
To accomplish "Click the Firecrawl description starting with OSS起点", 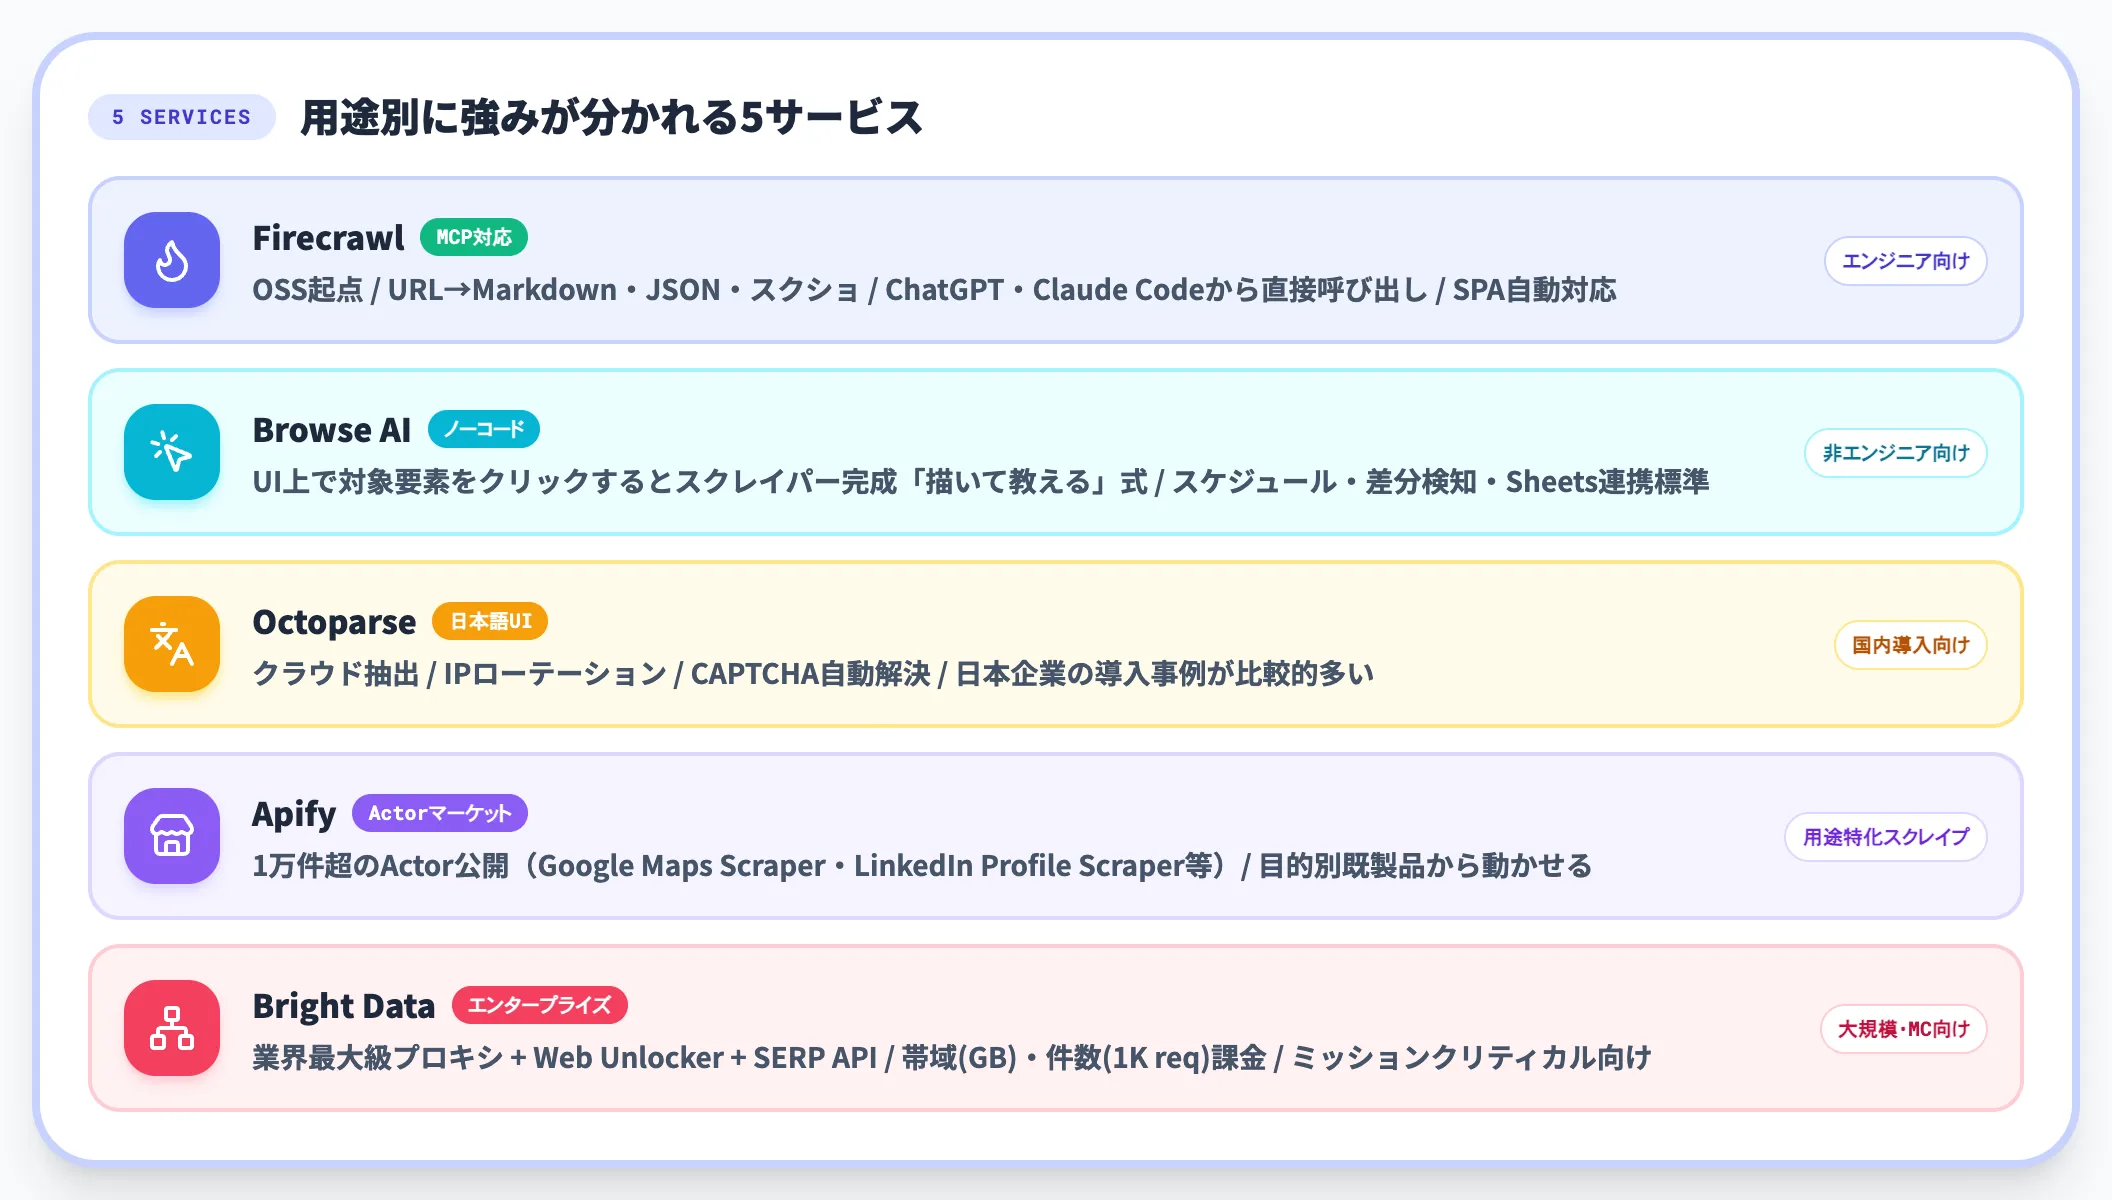I will [934, 290].
